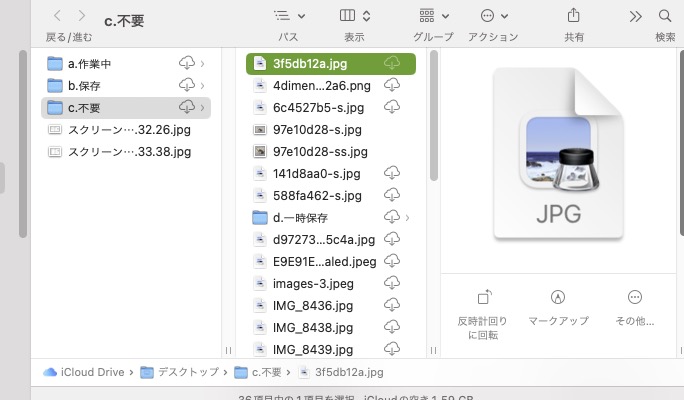Select the c.不要 folder in first column
Viewport: 684px width, 400px height.
126,108
